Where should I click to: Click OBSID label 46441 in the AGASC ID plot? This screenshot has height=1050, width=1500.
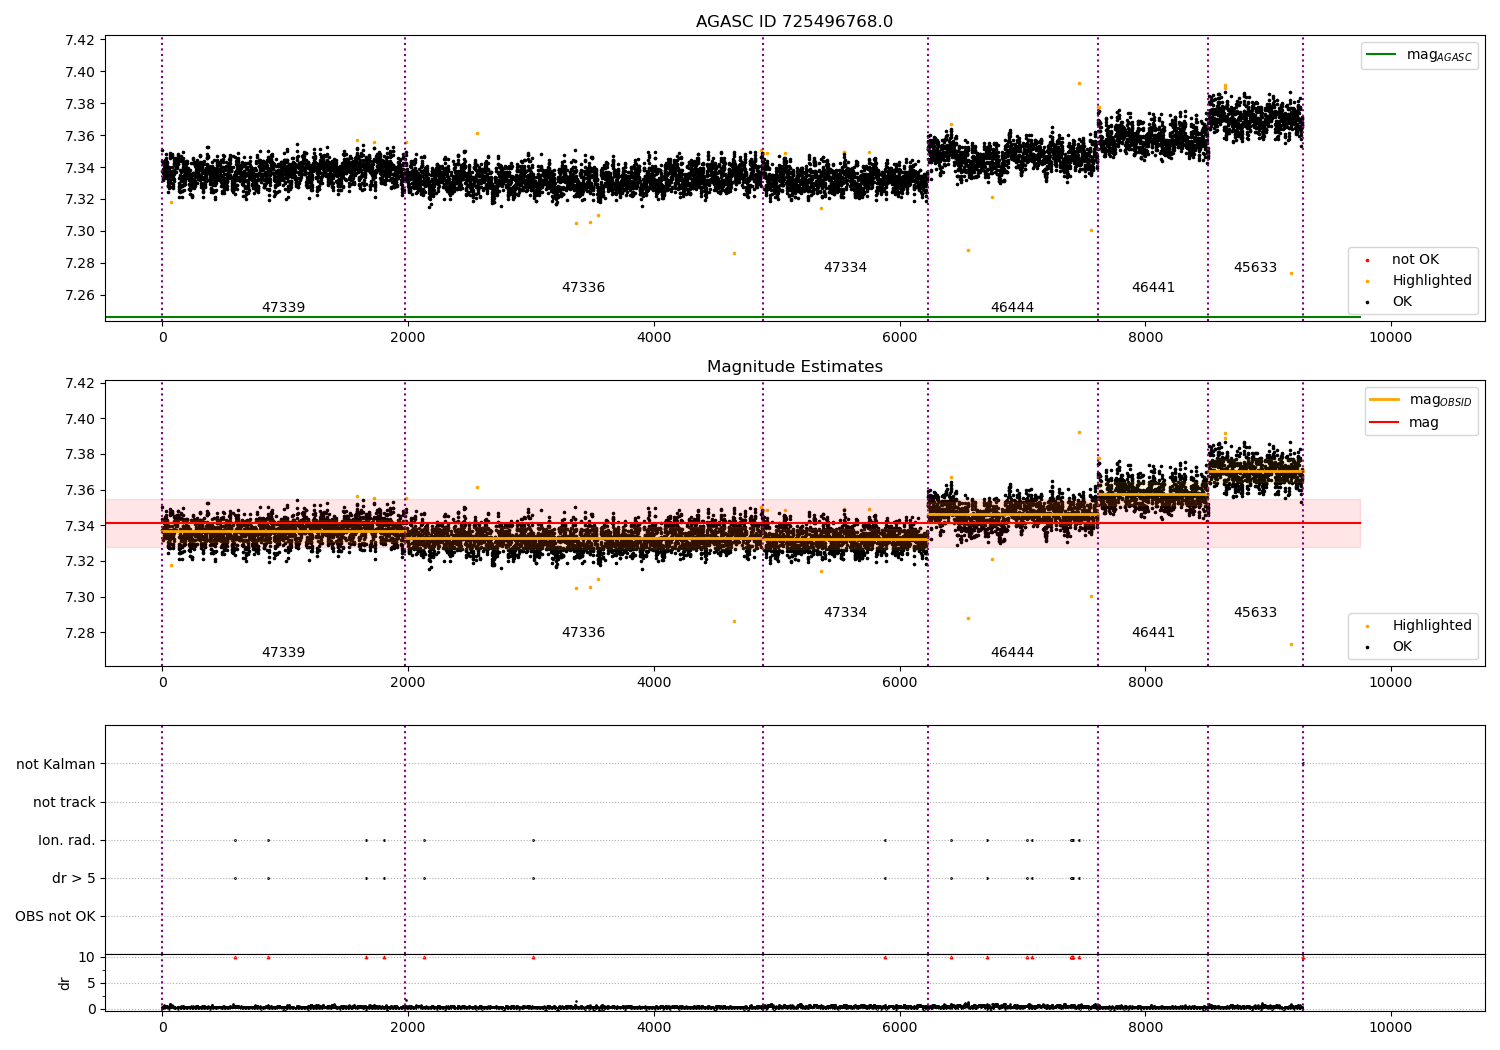pyautogui.click(x=1153, y=288)
